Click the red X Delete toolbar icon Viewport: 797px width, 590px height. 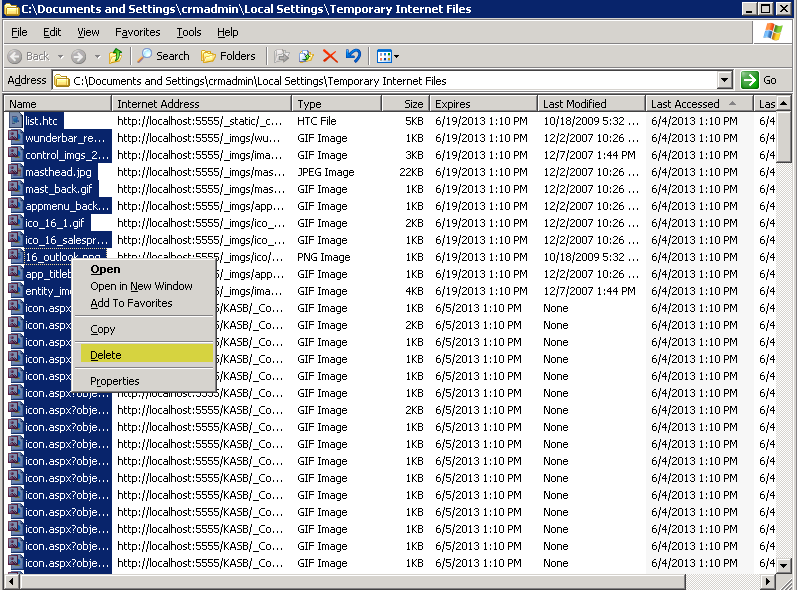330,56
